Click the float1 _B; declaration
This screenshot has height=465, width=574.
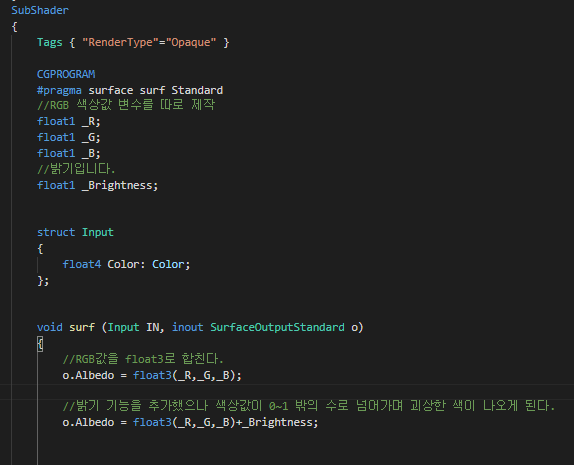68,153
